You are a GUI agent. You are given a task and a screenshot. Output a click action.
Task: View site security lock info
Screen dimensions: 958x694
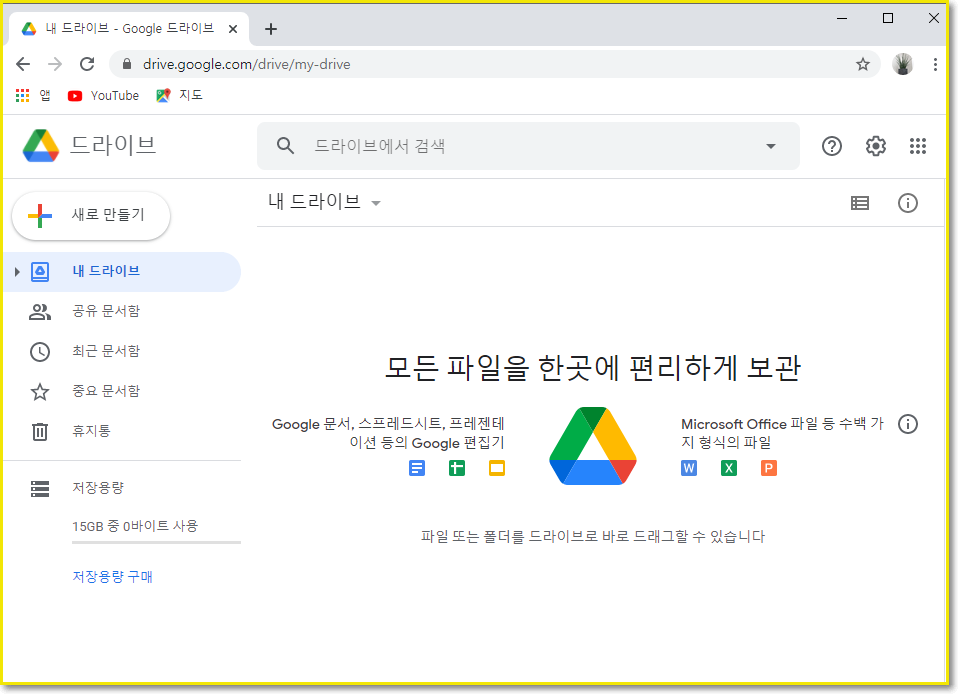point(127,64)
